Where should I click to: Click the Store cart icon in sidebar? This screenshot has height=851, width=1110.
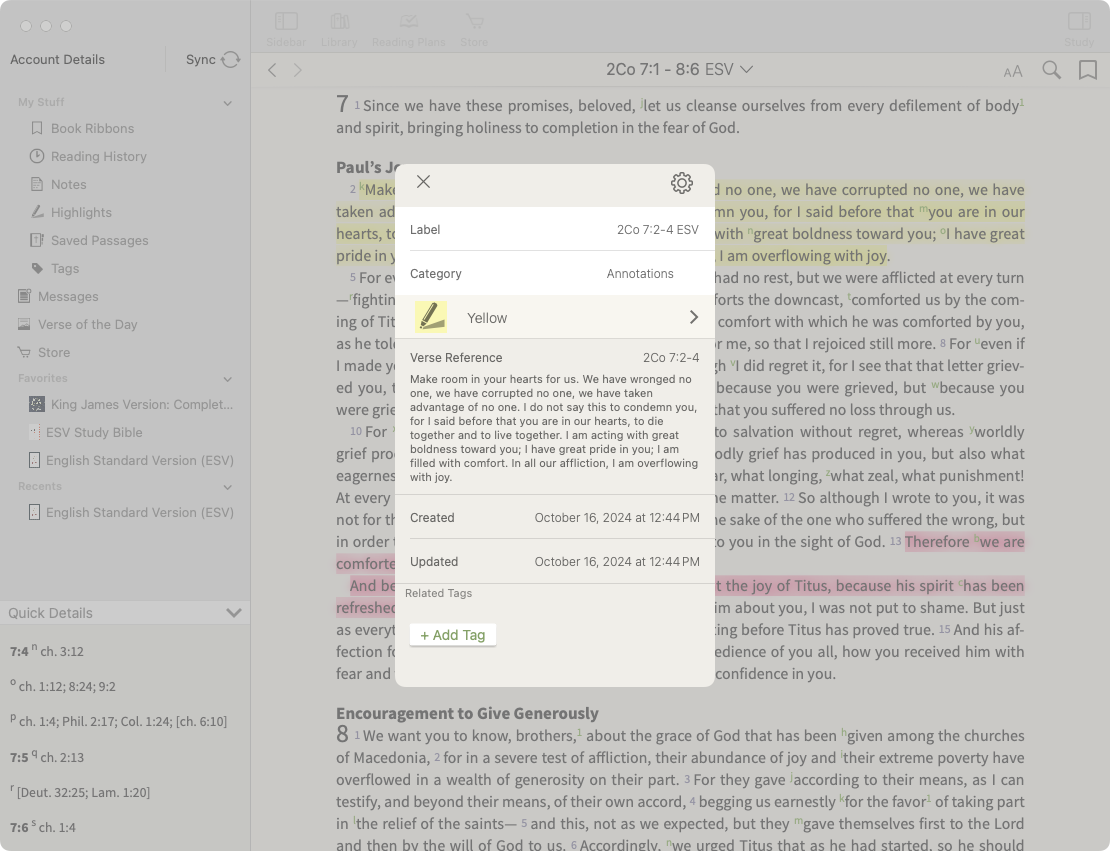[x=24, y=352]
